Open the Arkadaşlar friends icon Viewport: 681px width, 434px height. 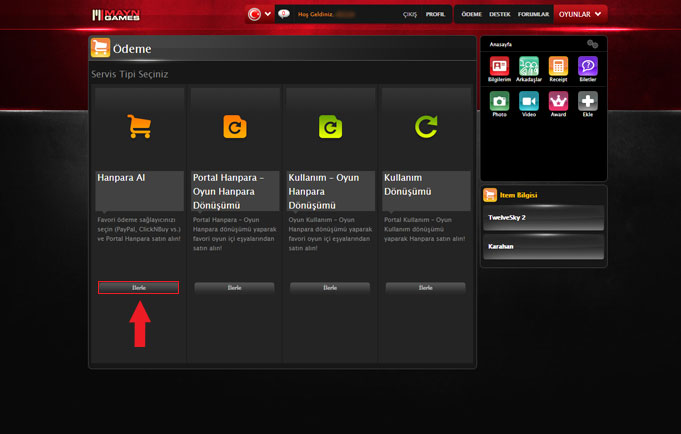tap(529, 66)
